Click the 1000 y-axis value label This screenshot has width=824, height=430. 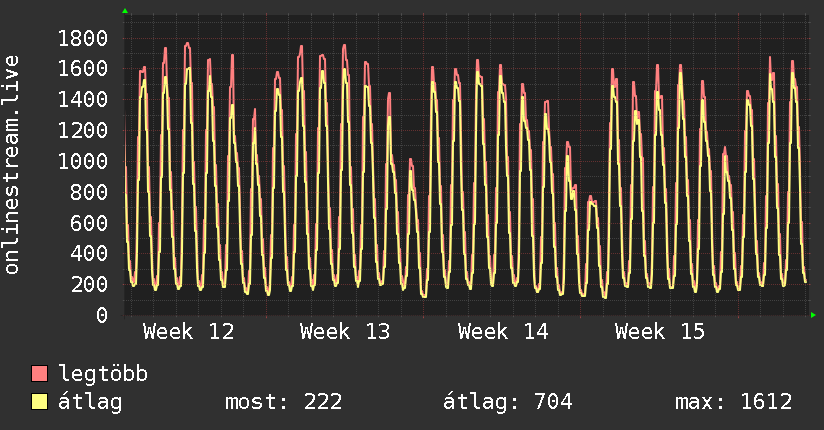tap(83, 162)
